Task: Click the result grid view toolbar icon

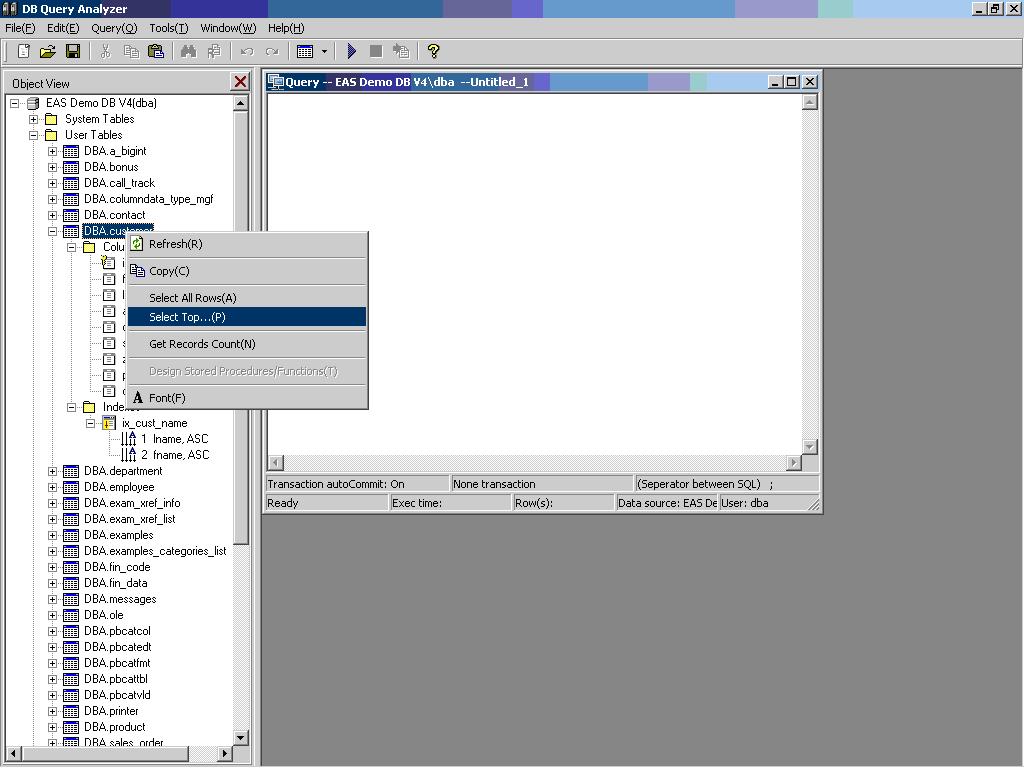Action: pos(305,51)
